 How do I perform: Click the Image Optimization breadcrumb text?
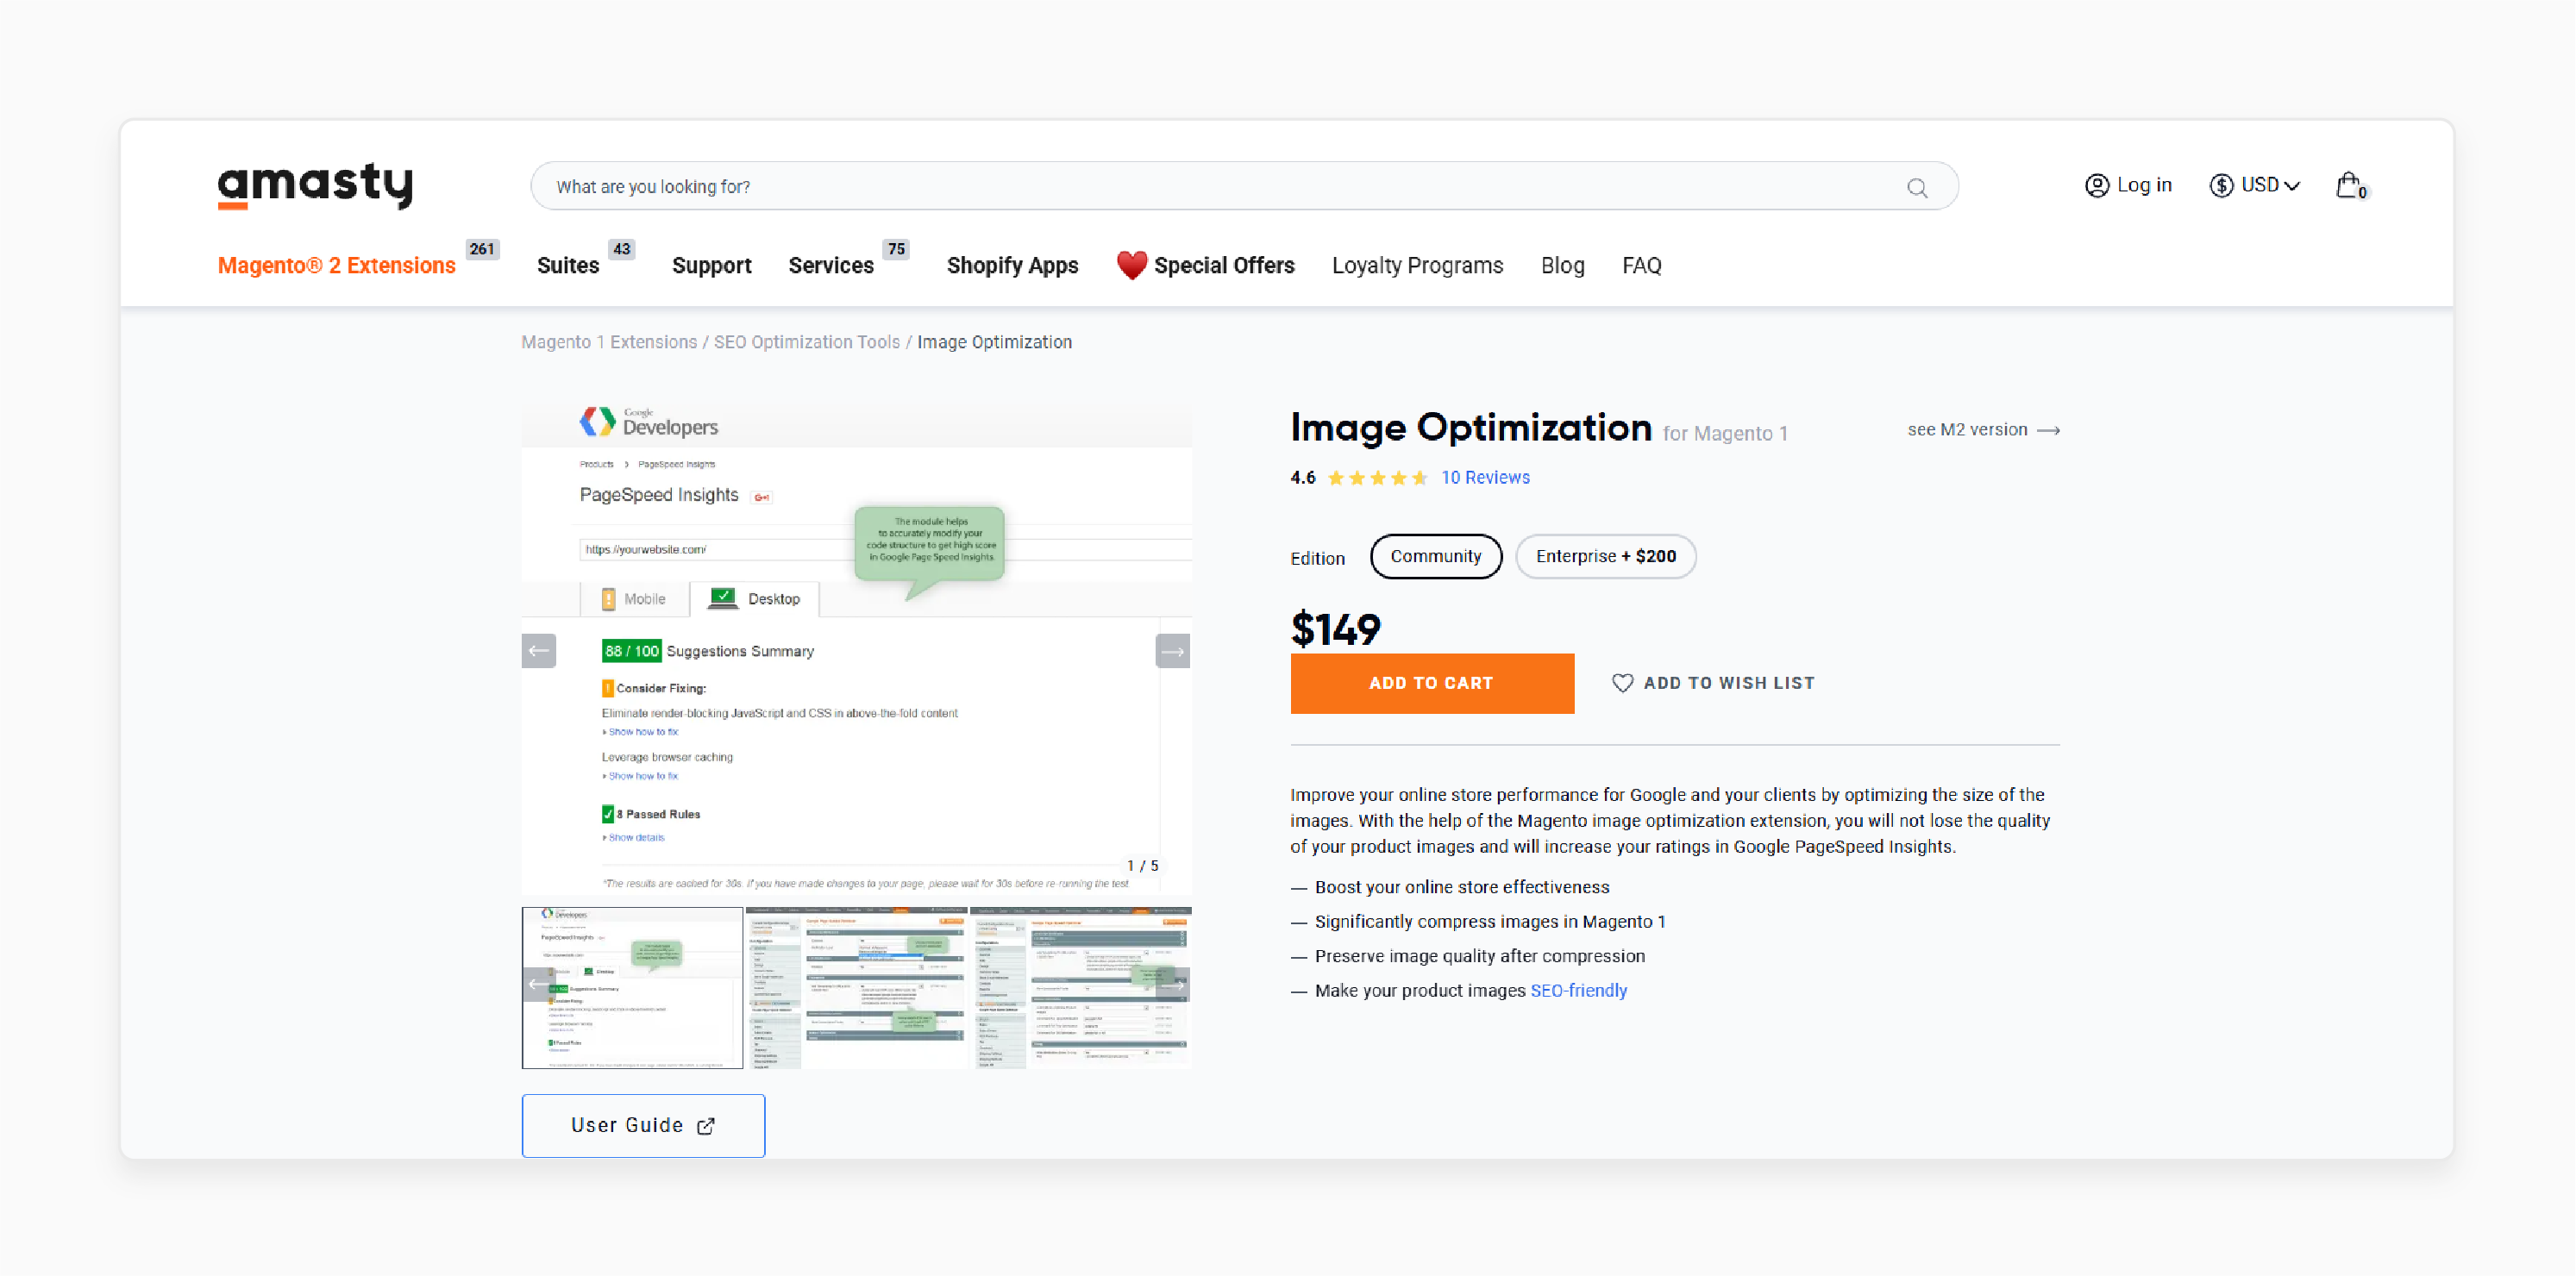[994, 342]
